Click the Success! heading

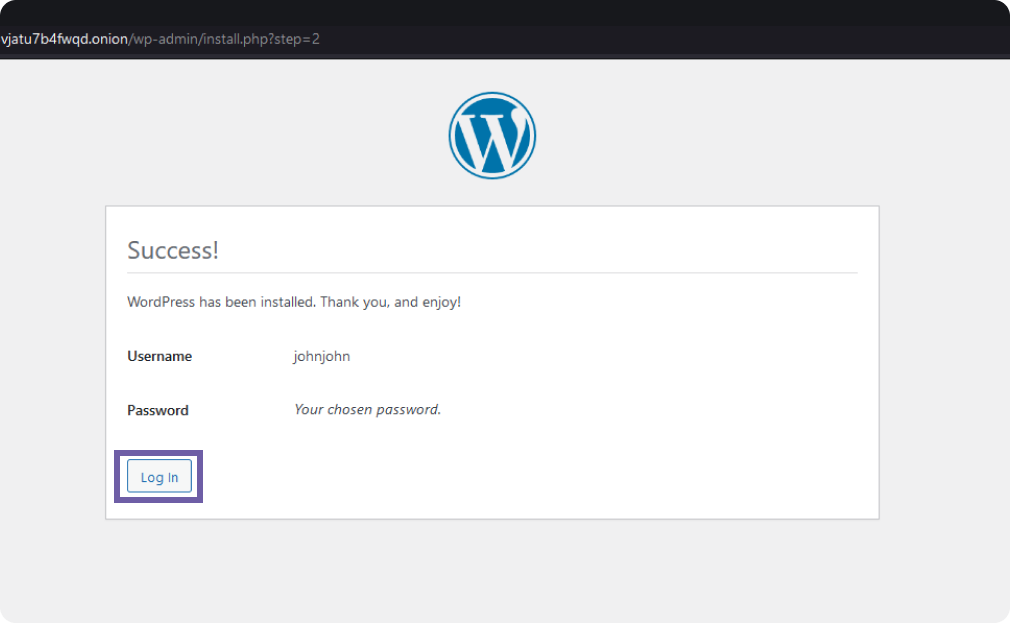pyautogui.click(x=173, y=250)
